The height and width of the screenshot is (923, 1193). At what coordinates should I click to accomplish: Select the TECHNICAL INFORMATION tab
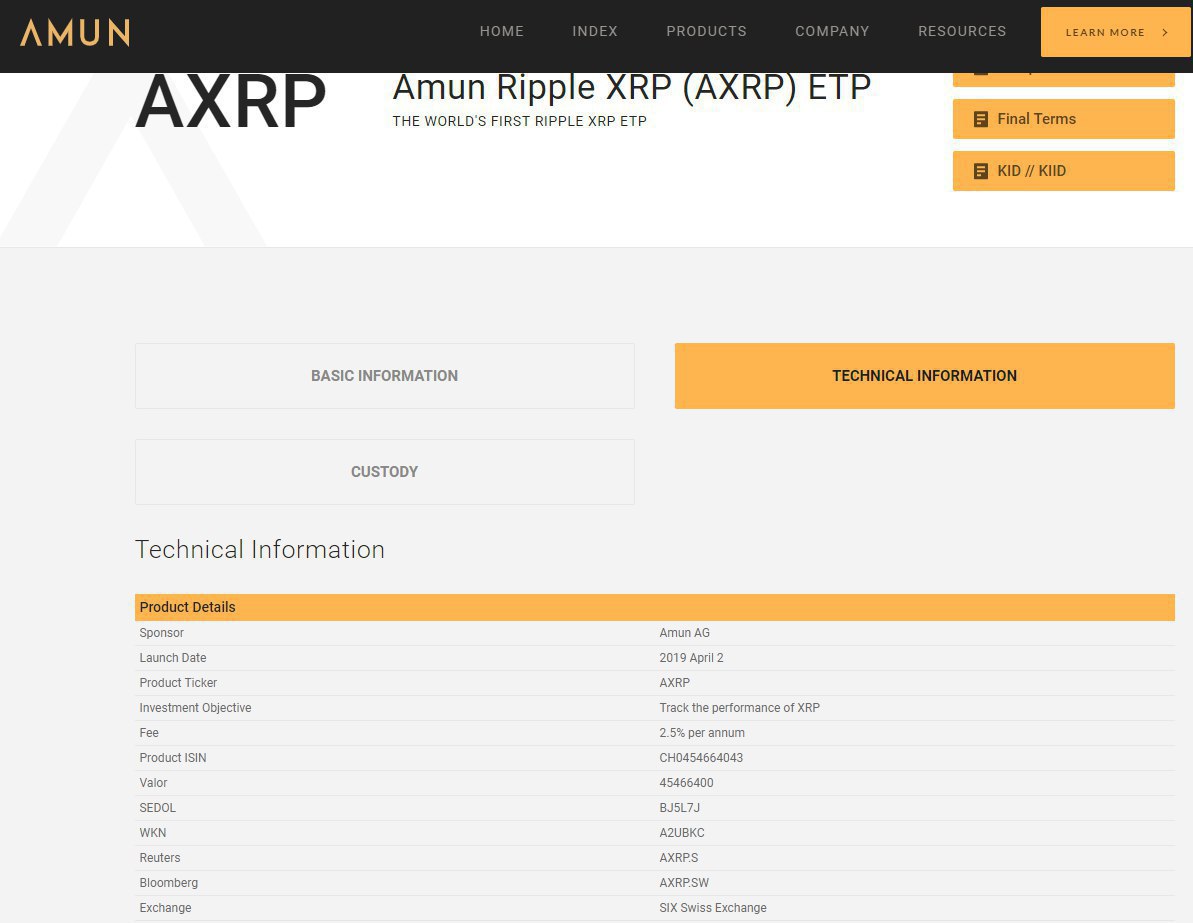pyautogui.click(x=924, y=376)
